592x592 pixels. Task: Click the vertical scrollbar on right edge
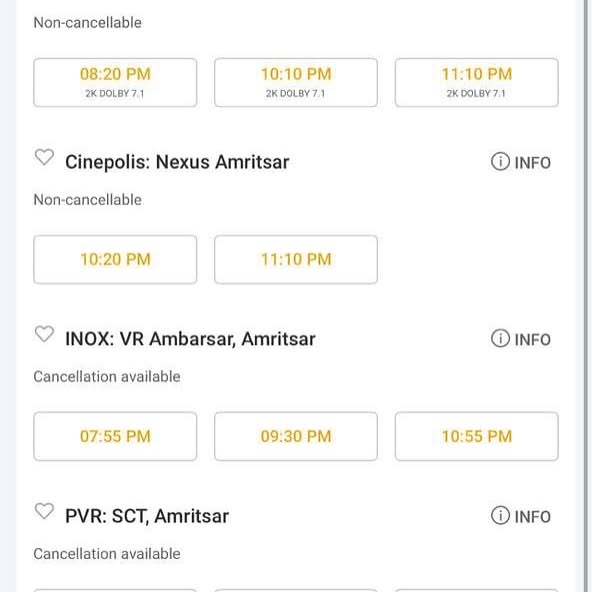click(x=586, y=296)
